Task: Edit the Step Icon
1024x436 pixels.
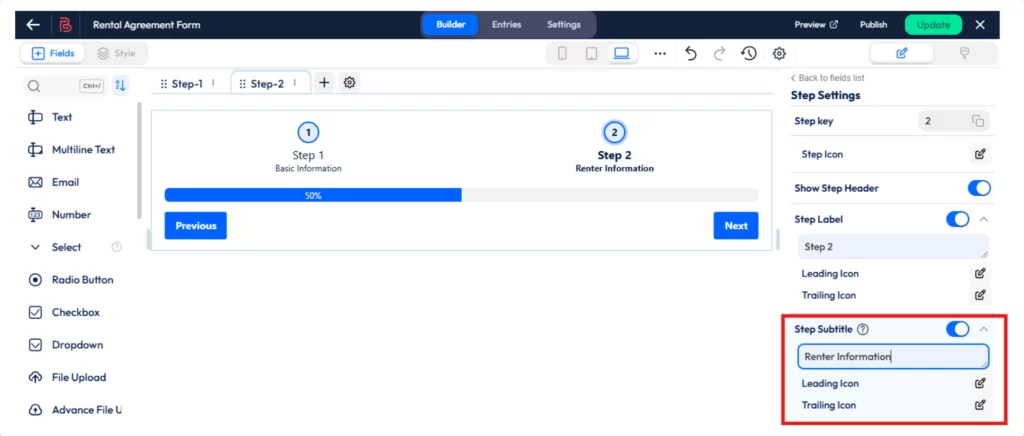Action: [980, 154]
